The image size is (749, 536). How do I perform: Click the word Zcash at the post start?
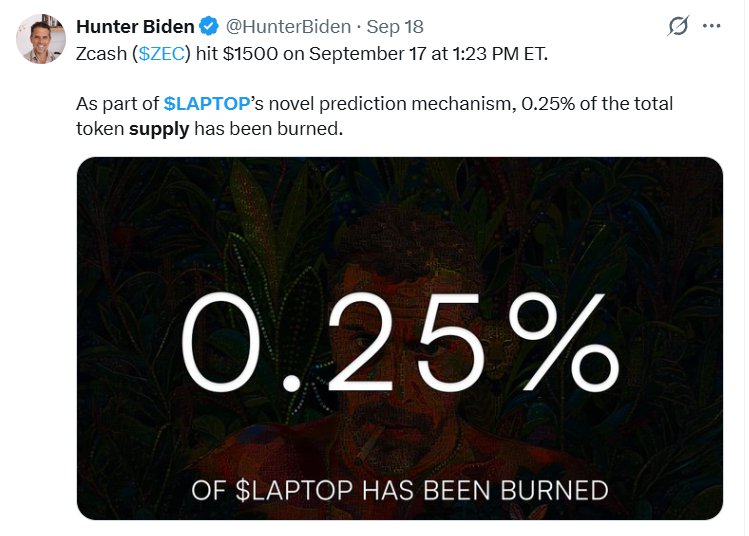point(101,54)
